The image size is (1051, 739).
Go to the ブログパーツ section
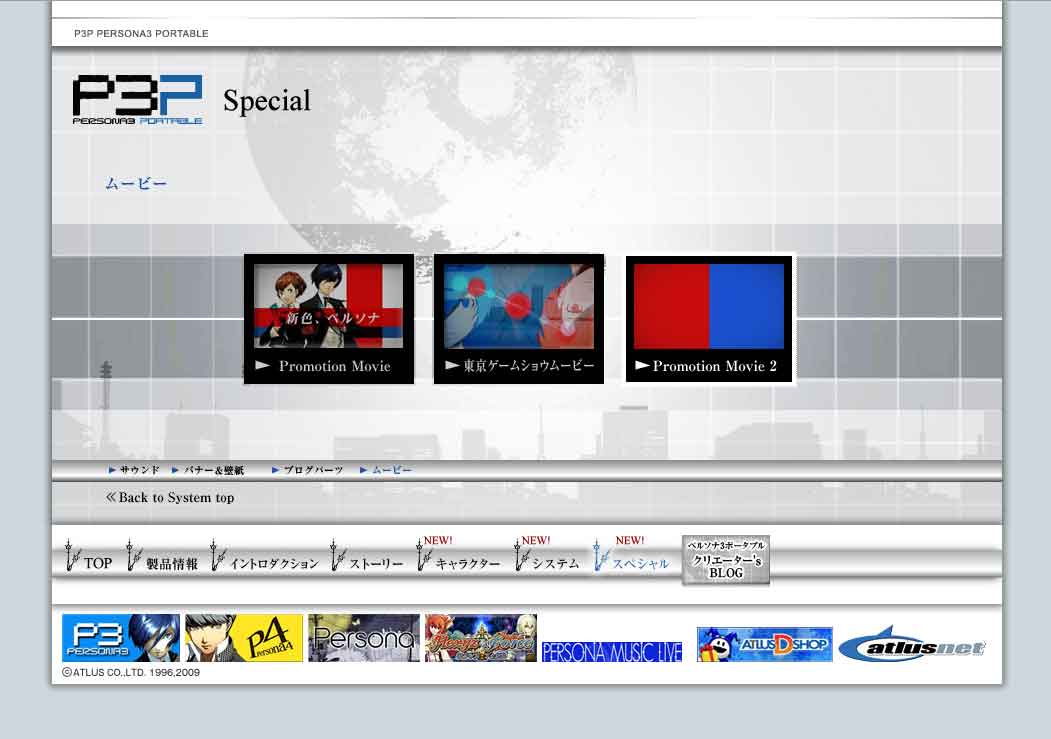pyautogui.click(x=308, y=470)
